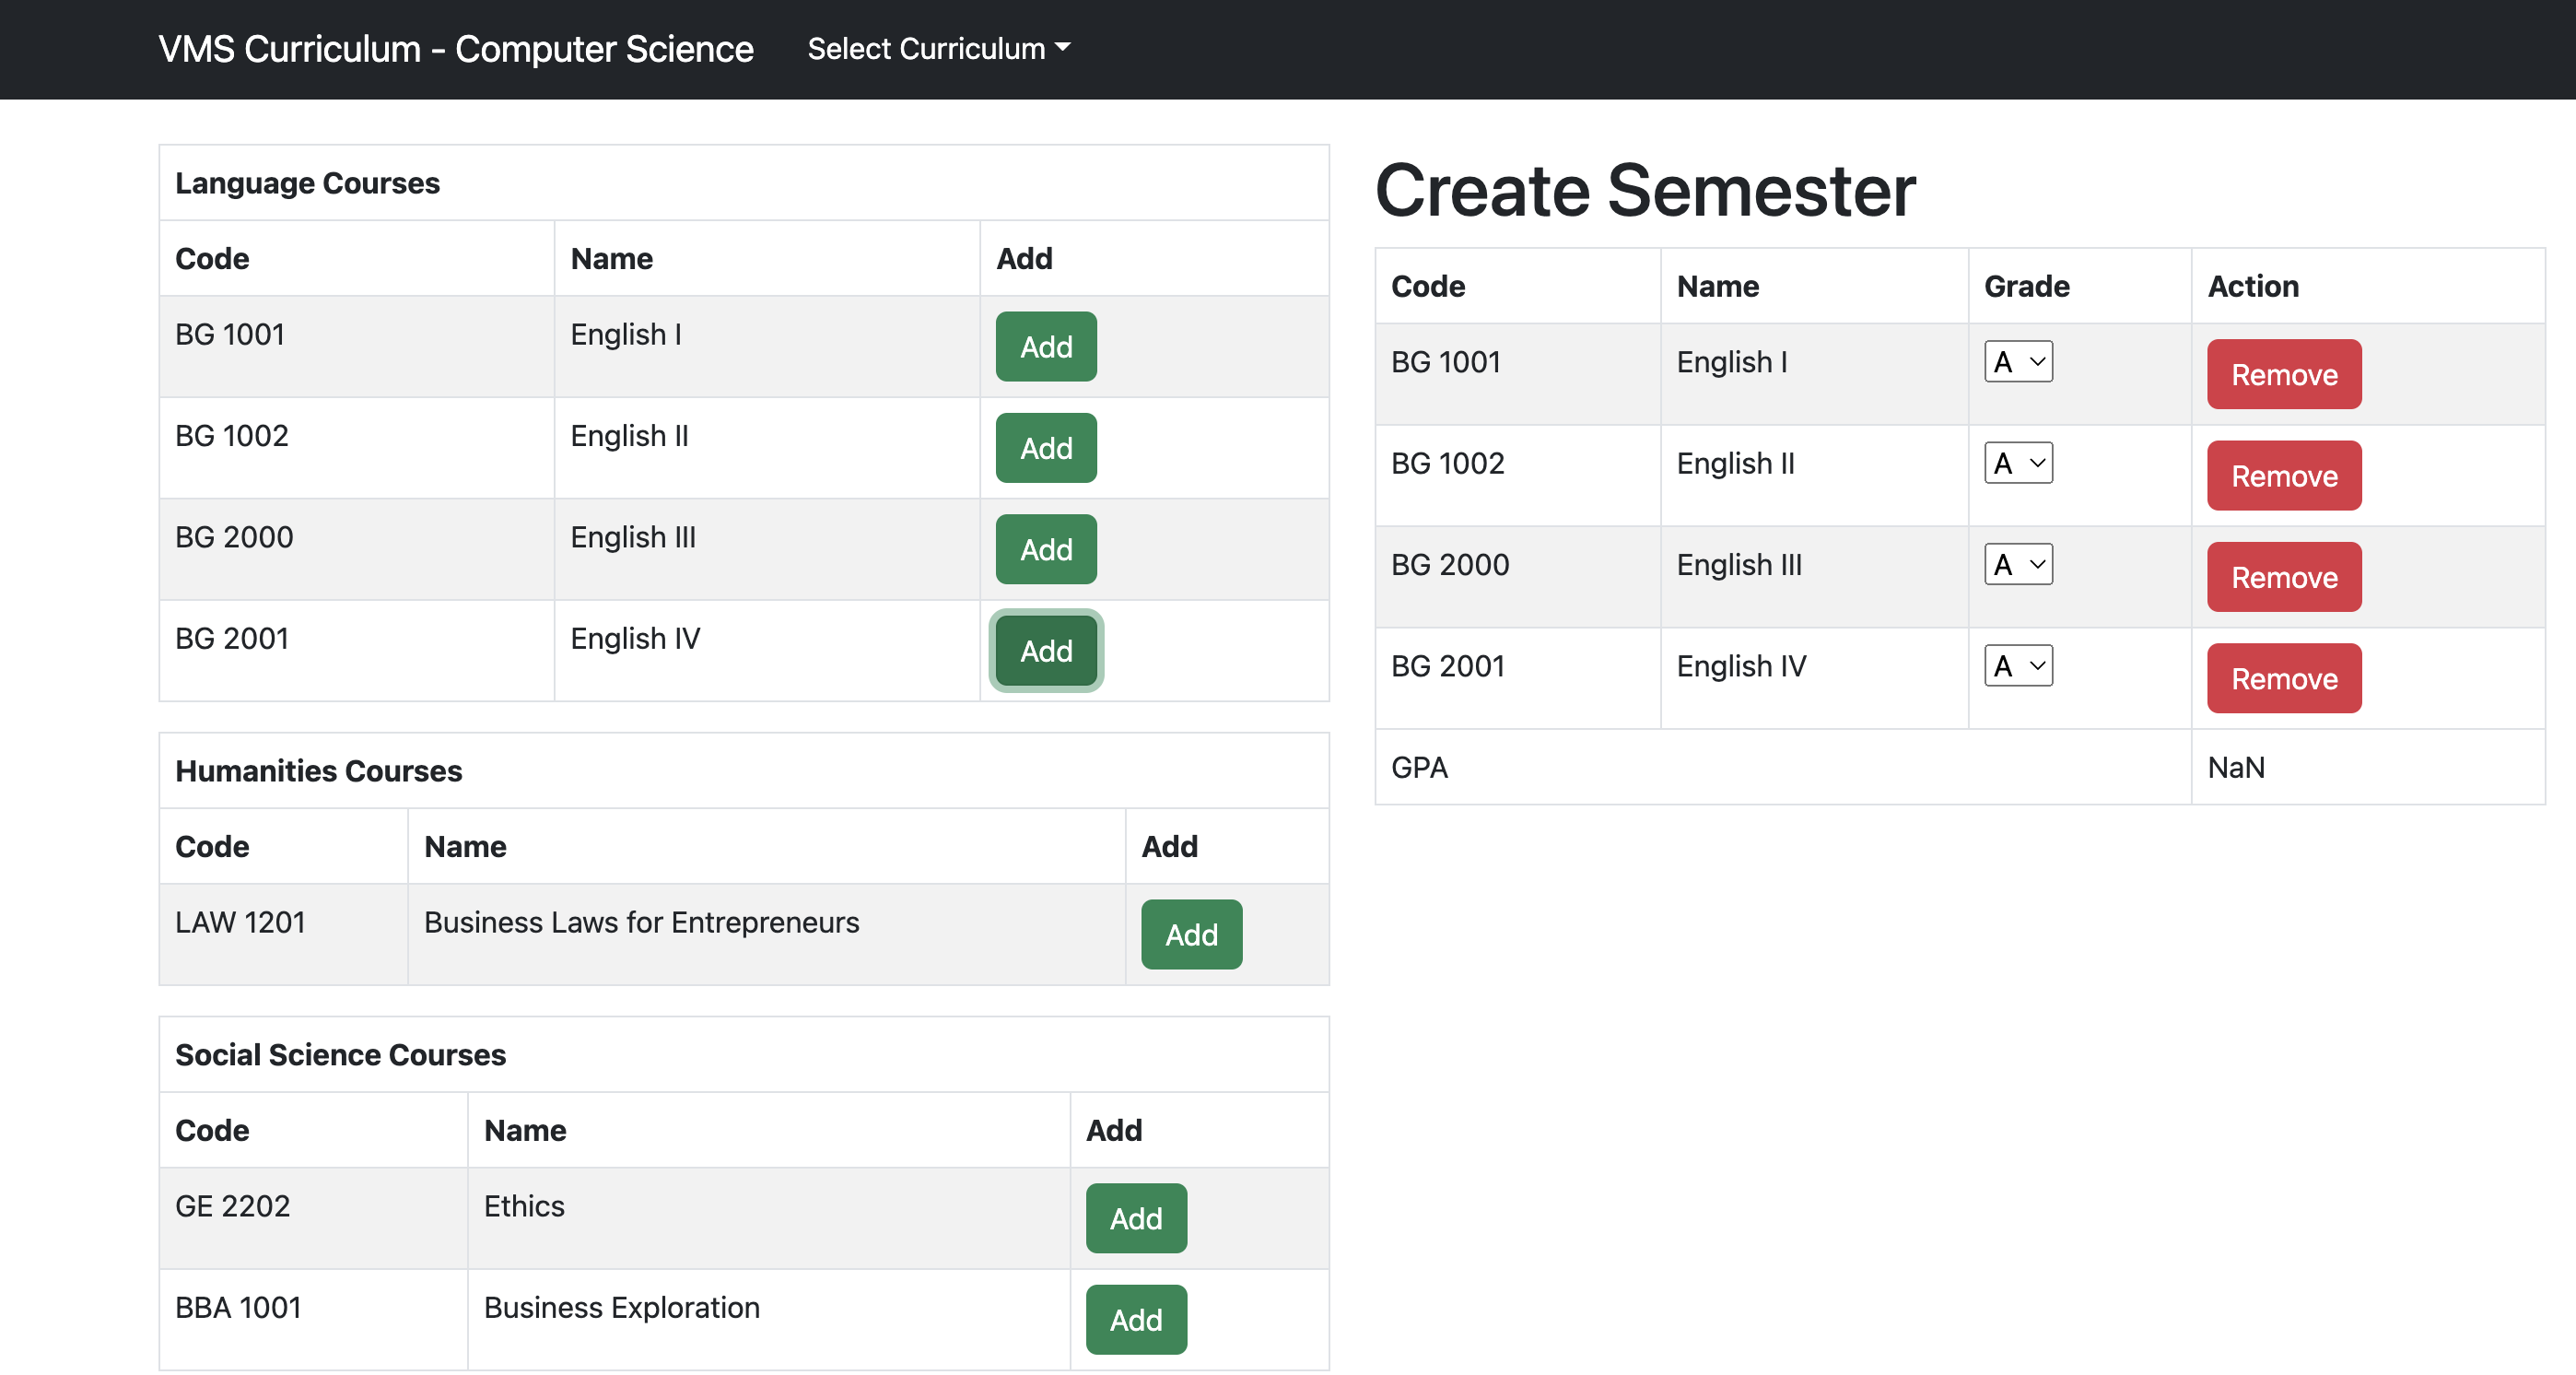2576x1375 pixels.
Task: Click the VMS Curriculum - Computer Science brand link
Action: coord(456,48)
